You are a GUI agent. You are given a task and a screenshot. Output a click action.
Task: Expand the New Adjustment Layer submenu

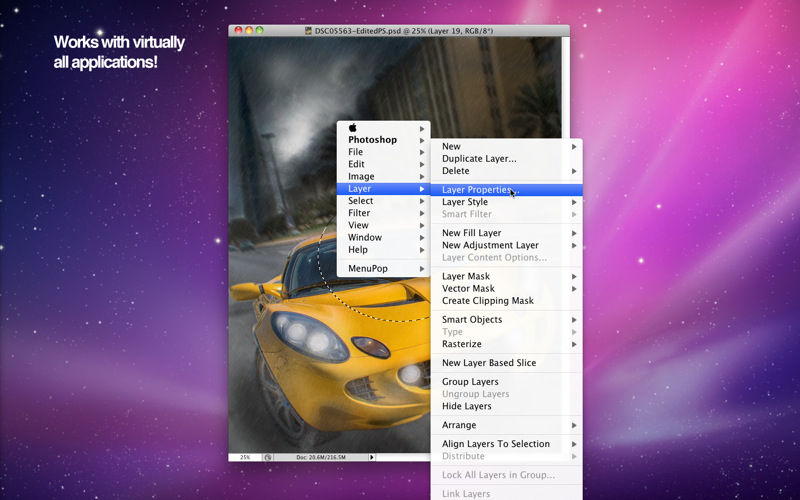507,245
